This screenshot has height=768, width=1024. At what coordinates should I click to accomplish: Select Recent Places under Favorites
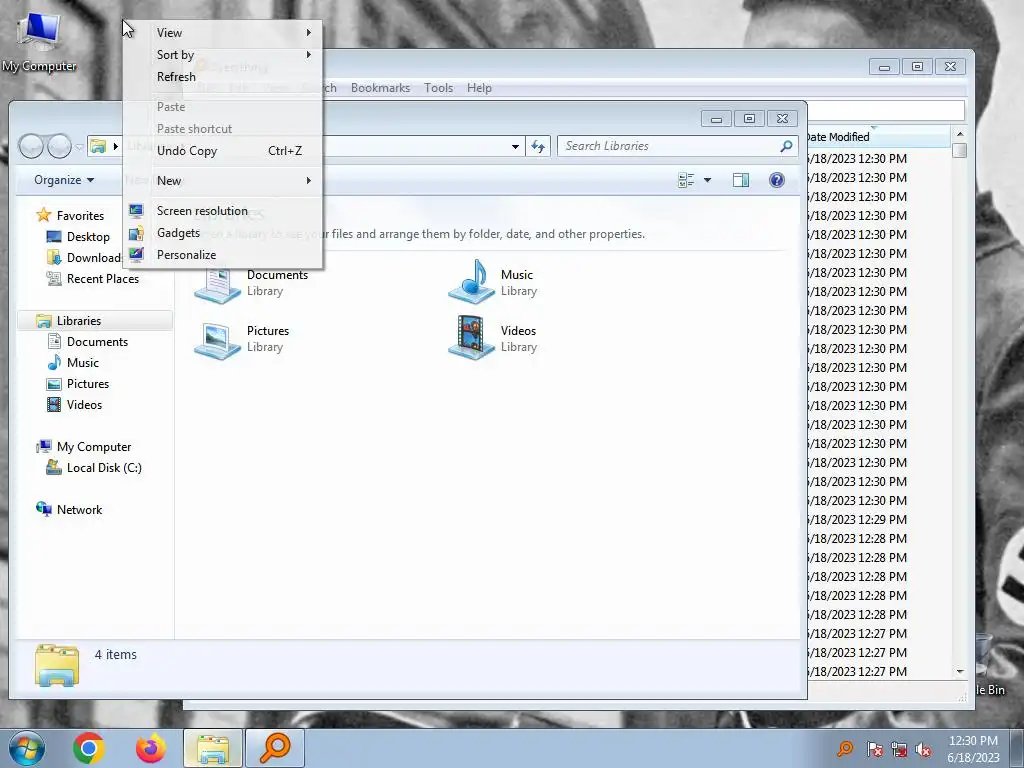pyautogui.click(x=103, y=278)
